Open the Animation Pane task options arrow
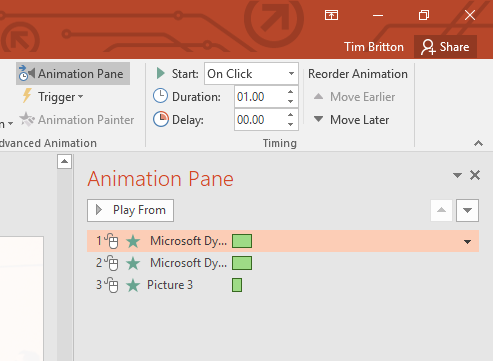 (x=457, y=175)
